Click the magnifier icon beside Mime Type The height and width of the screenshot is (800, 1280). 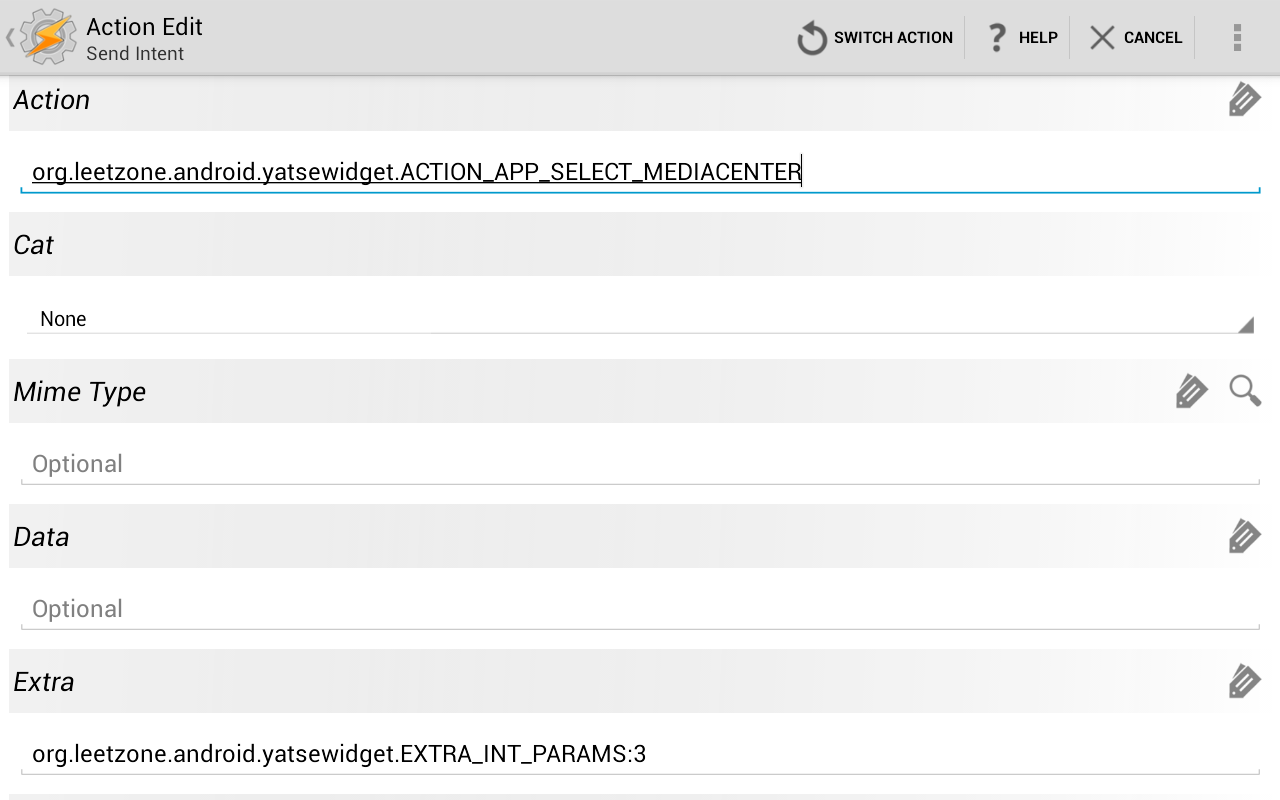1245,391
